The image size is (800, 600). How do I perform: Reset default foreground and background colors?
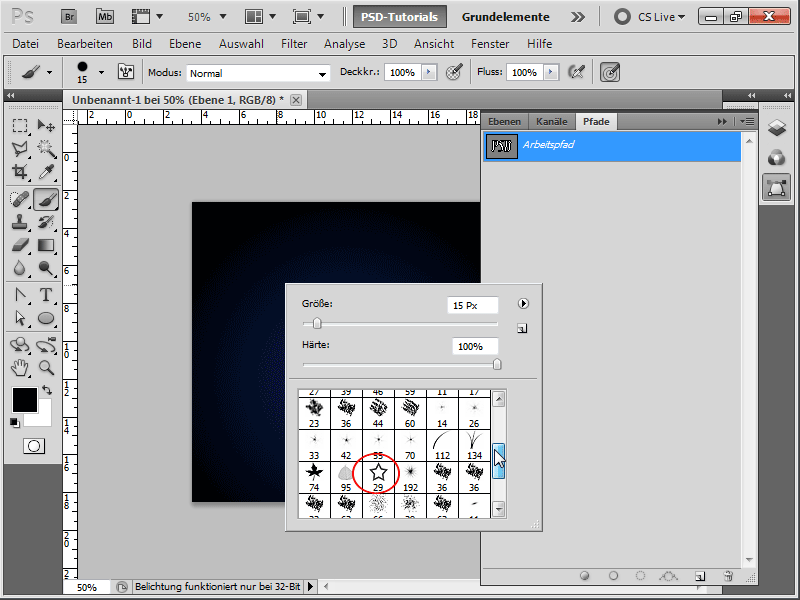pyautogui.click(x=15, y=422)
